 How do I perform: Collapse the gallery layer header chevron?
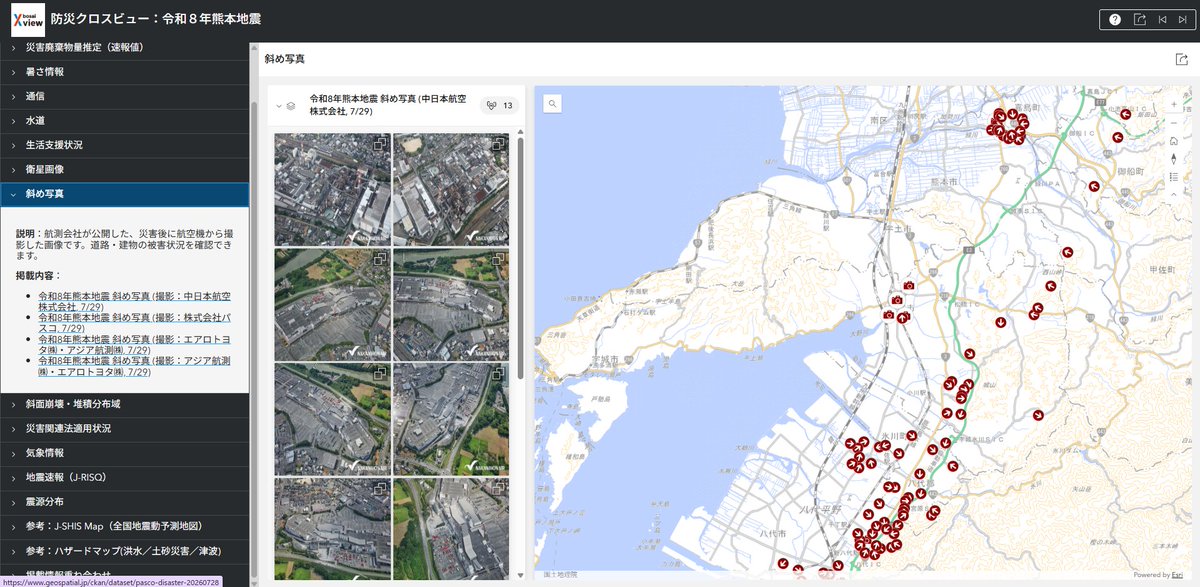click(x=277, y=105)
